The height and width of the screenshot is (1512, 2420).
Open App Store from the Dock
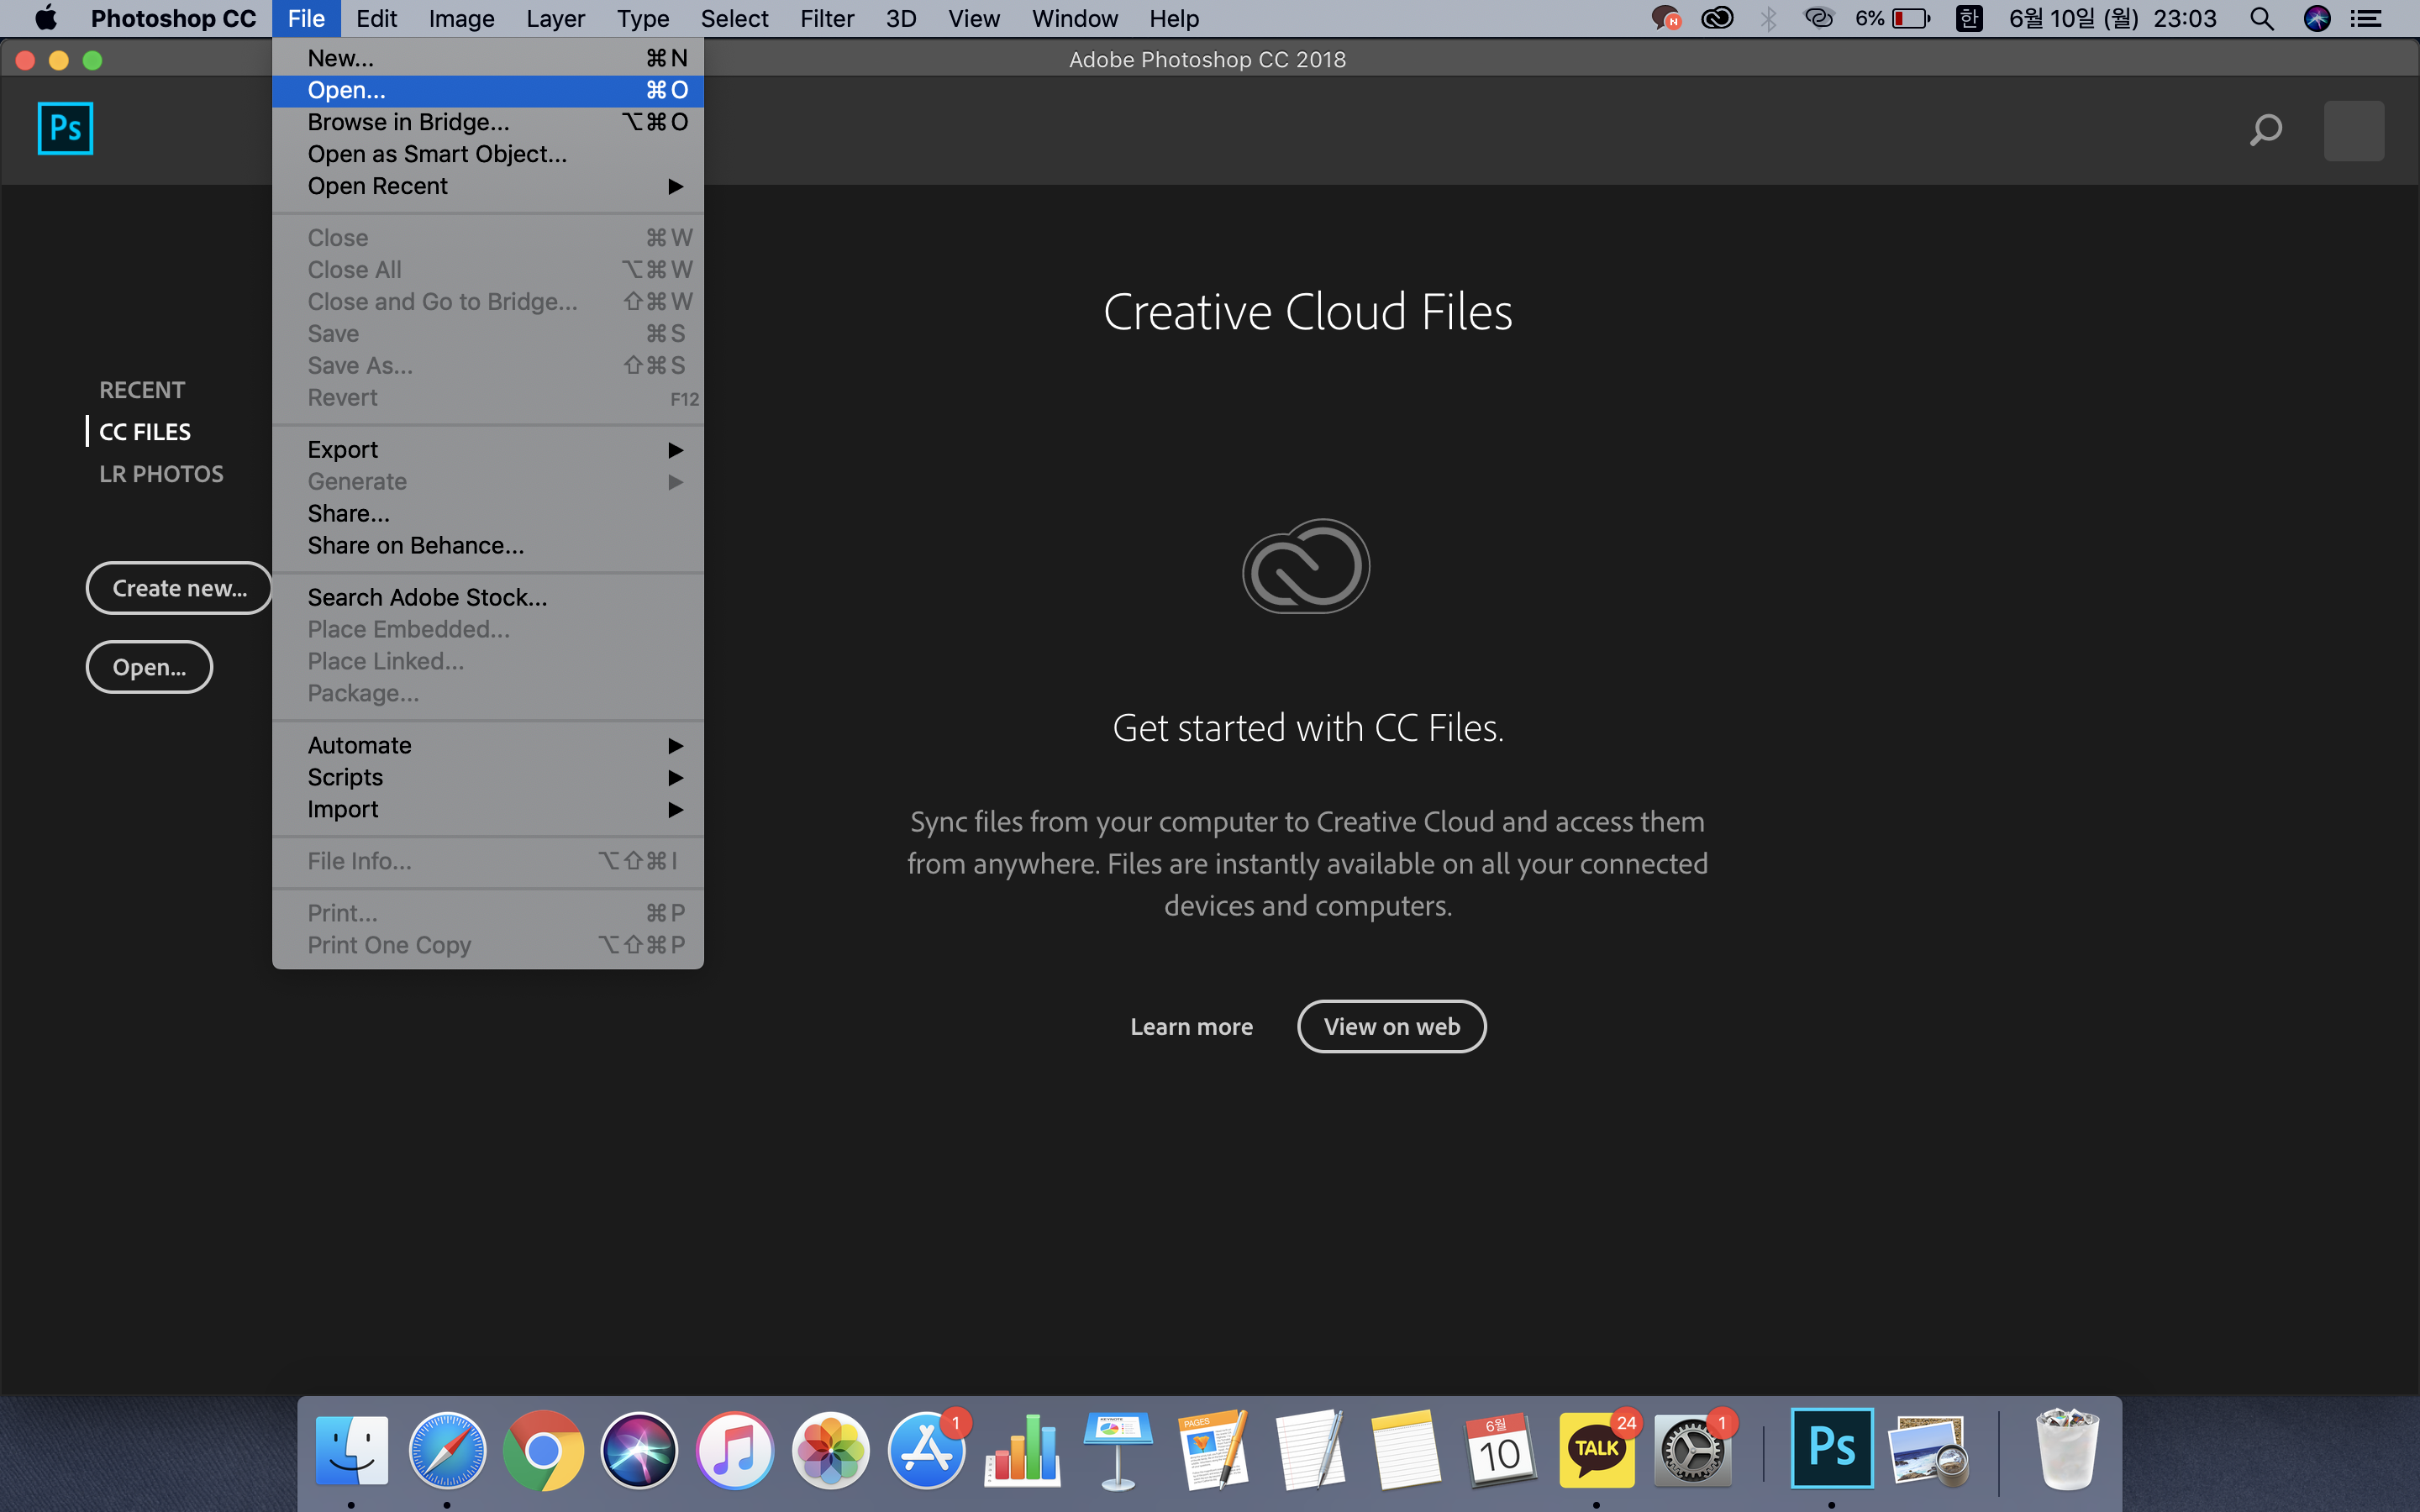927,1449
